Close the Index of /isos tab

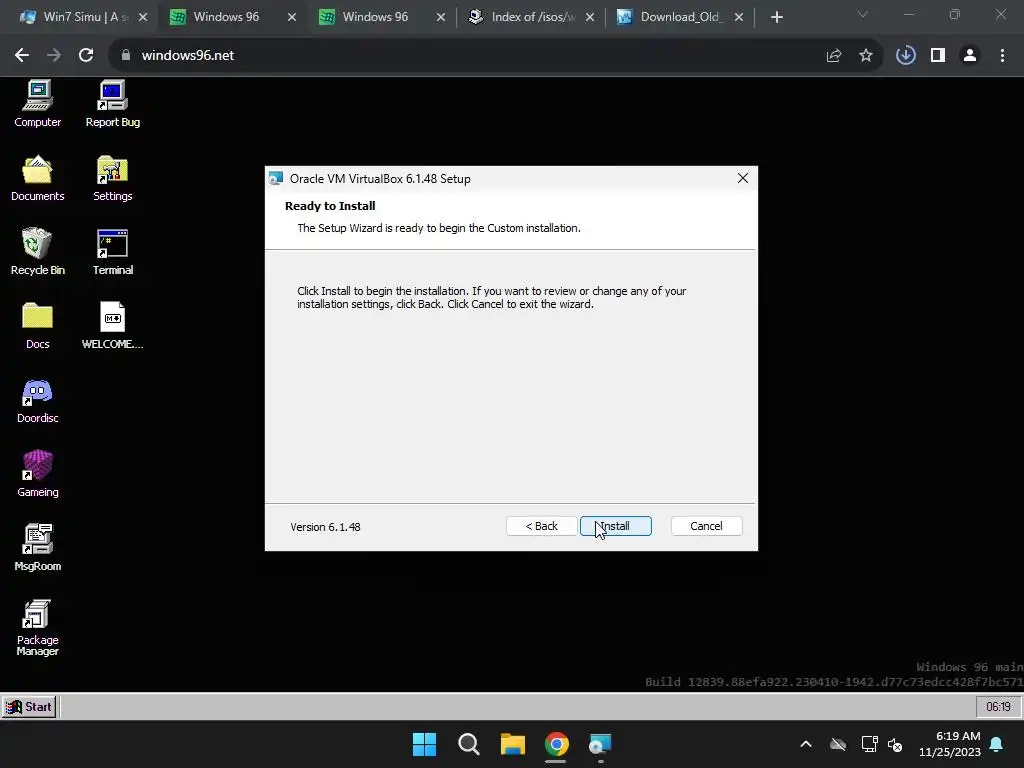click(x=590, y=18)
